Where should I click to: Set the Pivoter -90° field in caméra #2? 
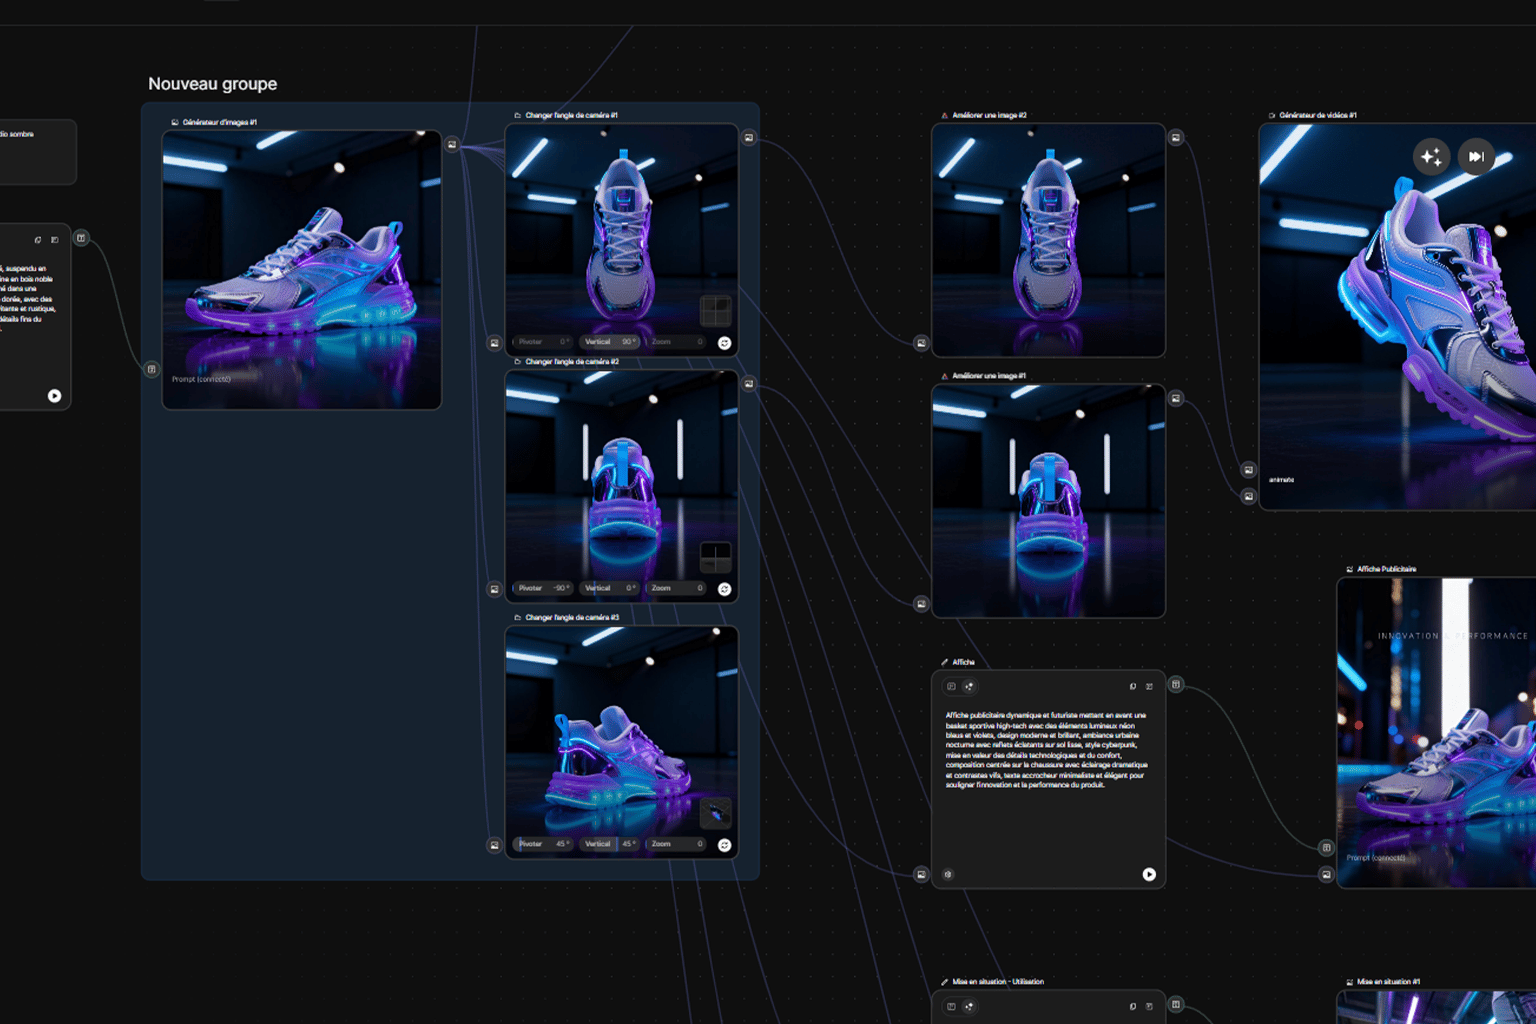pos(544,588)
